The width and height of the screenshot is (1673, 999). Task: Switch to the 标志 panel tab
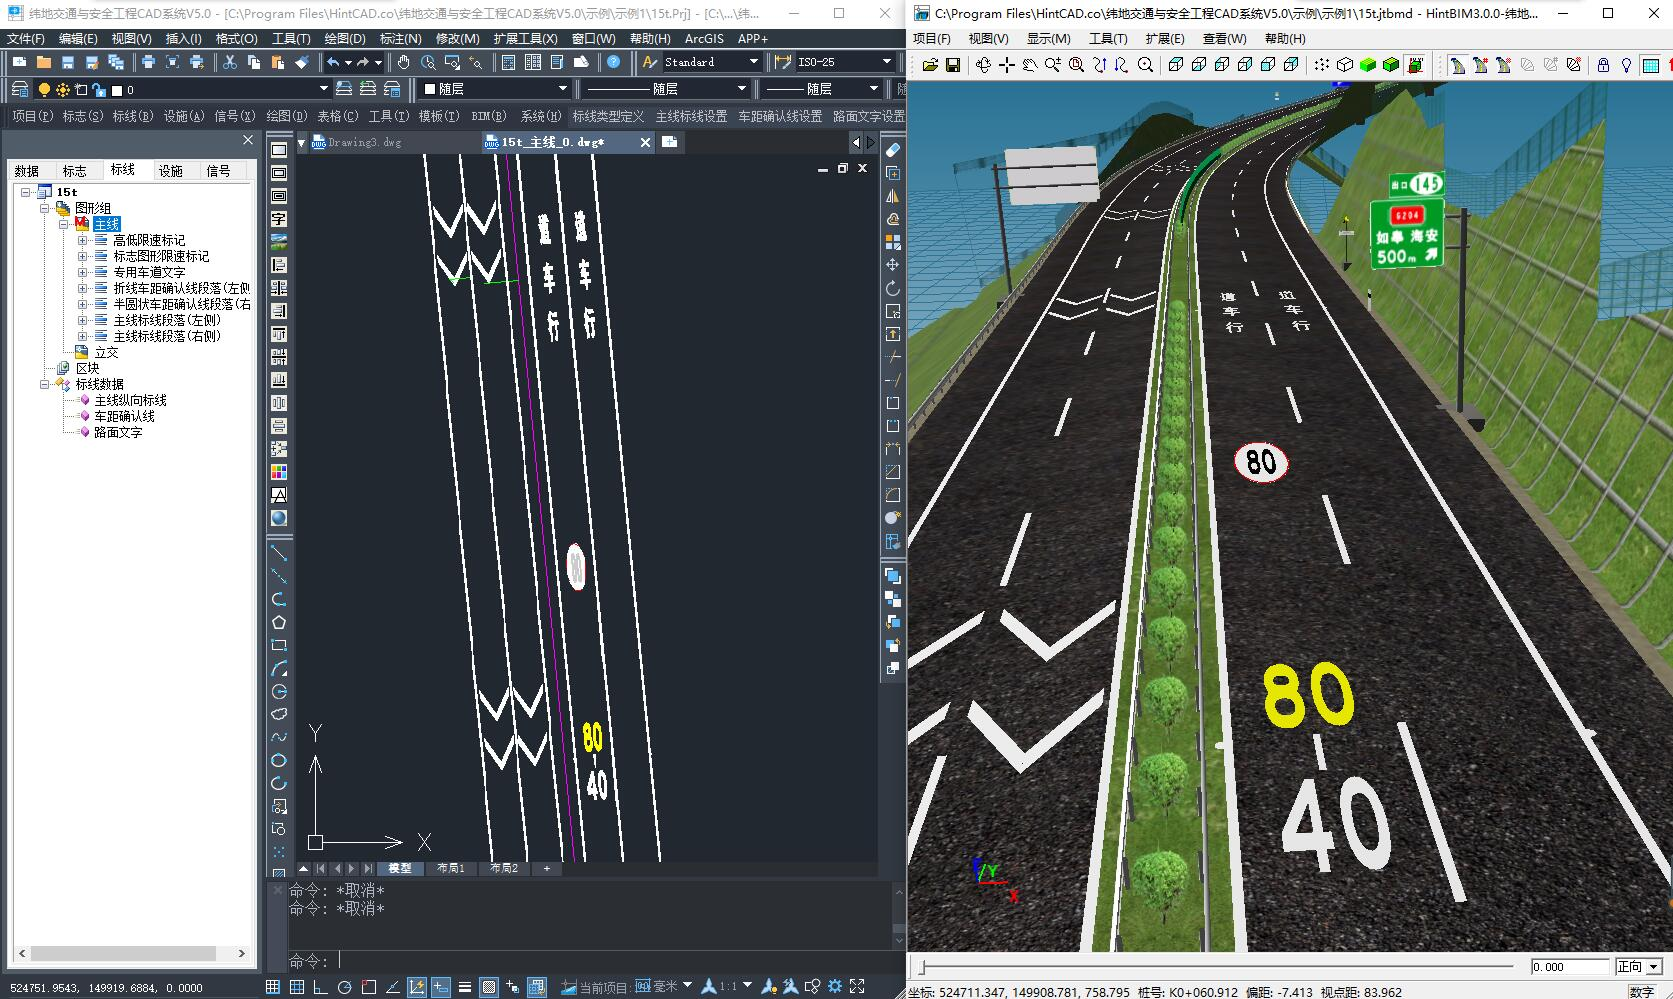tap(75, 171)
